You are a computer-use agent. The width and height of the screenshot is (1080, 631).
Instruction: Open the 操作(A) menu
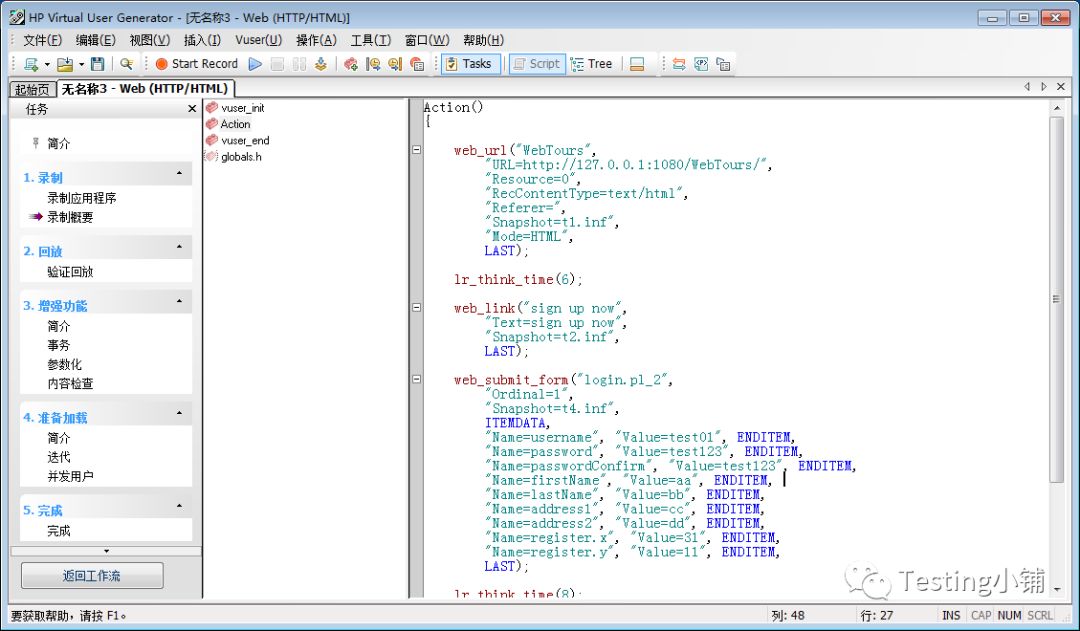[316, 41]
